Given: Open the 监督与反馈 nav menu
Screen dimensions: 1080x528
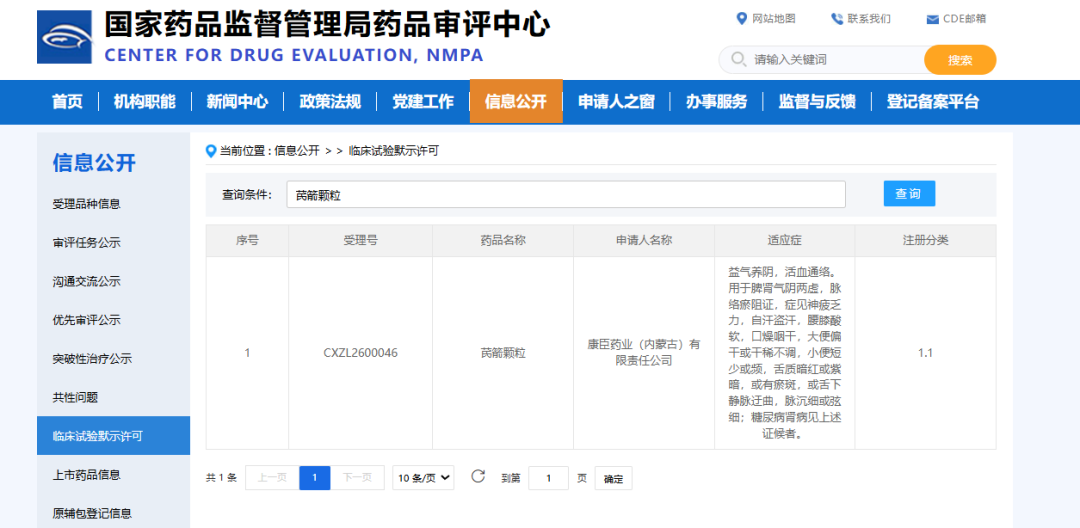Looking at the screenshot, I should tap(817, 102).
